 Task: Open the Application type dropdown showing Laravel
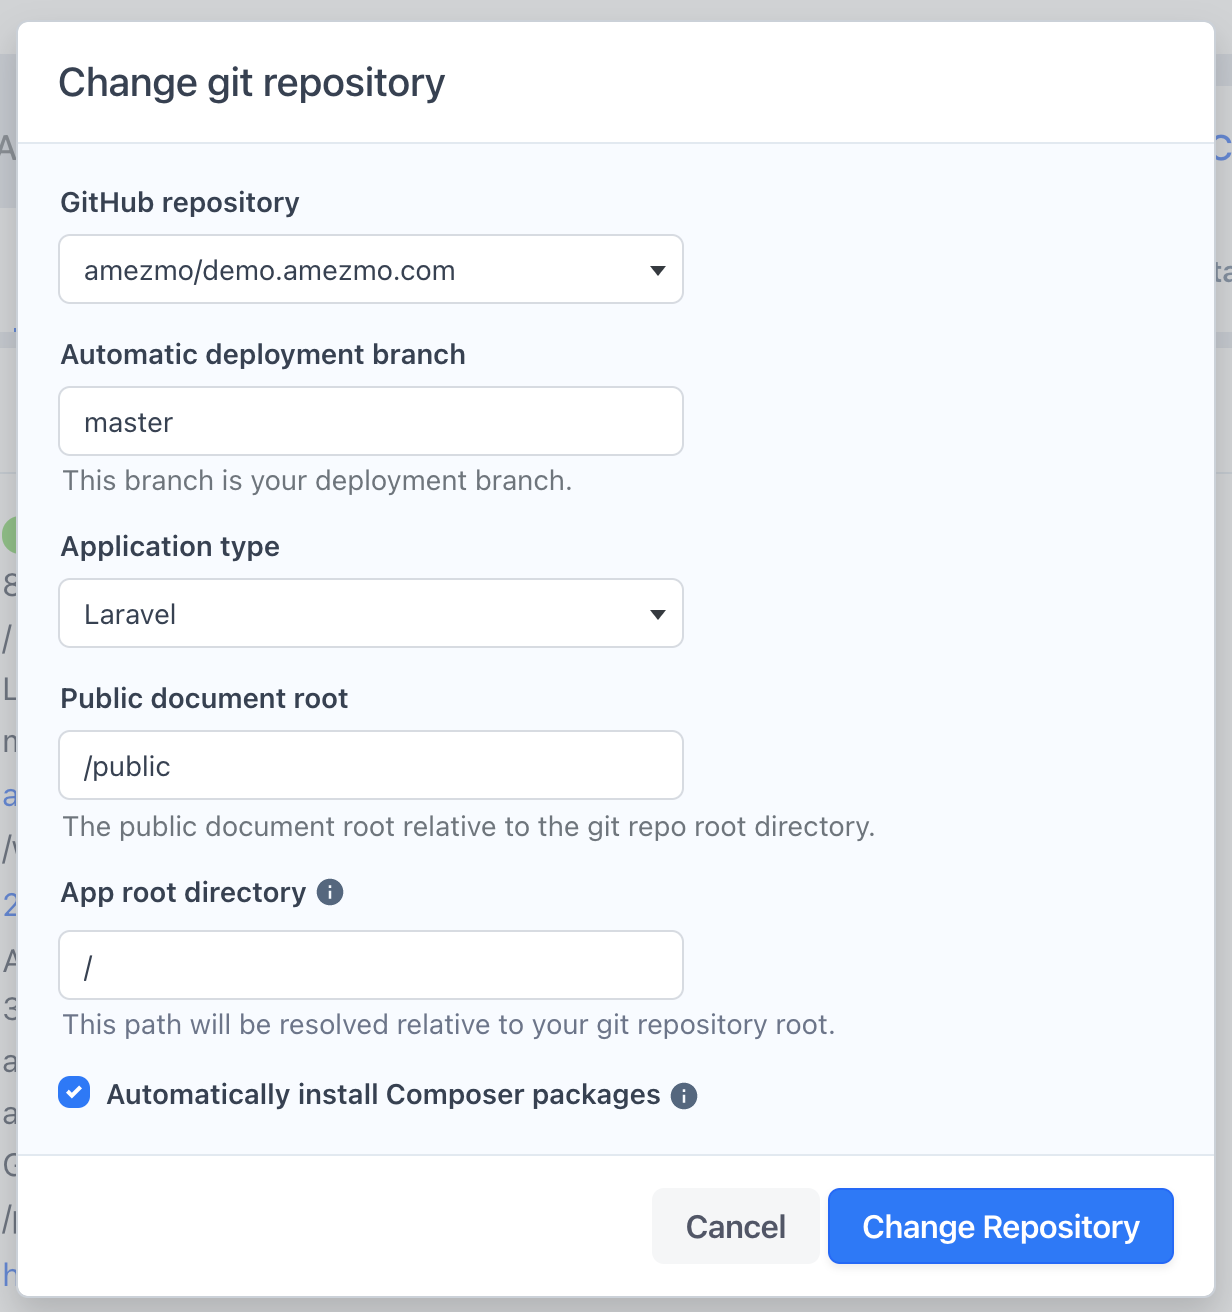pyautogui.click(x=370, y=613)
